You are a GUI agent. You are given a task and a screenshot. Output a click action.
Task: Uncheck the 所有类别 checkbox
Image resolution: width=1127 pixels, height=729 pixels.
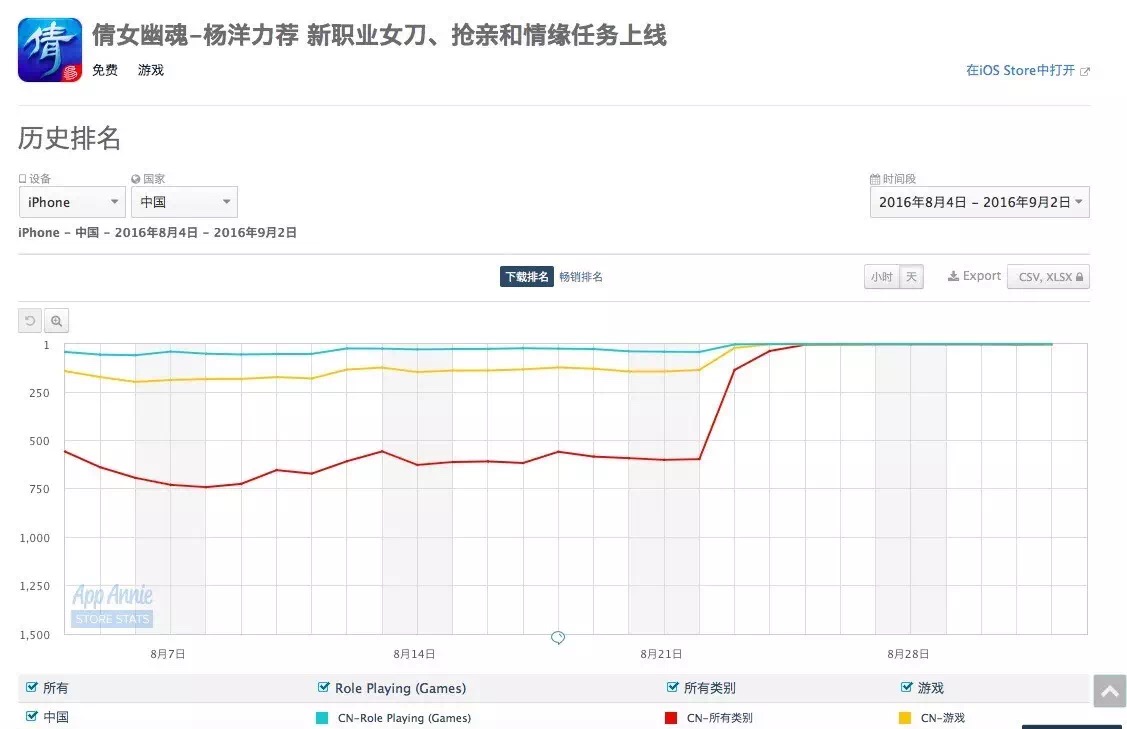tap(673, 687)
